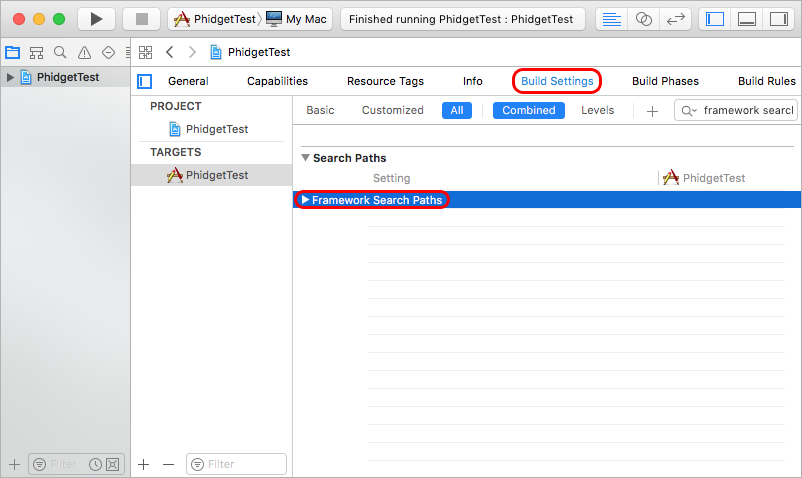802x478 pixels.
Task: Open the Issue navigator warning icon
Action: point(84,52)
